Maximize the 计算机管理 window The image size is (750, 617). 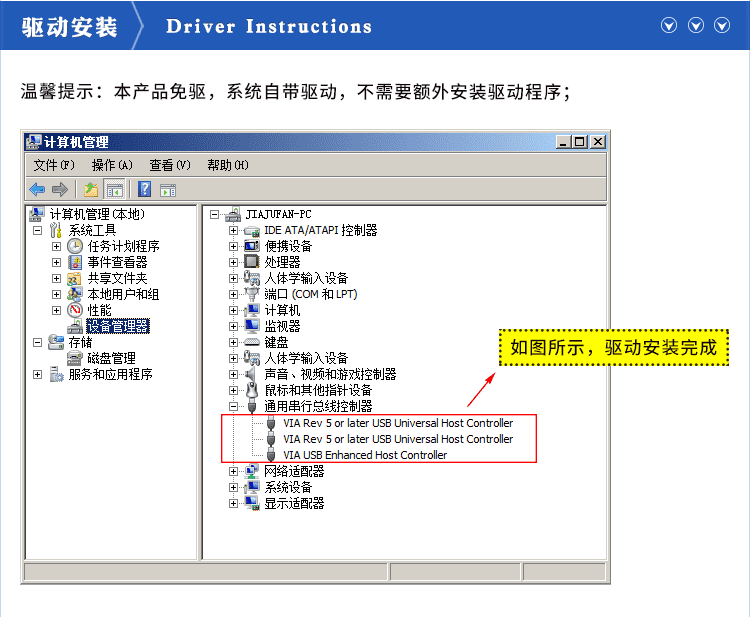(580, 142)
